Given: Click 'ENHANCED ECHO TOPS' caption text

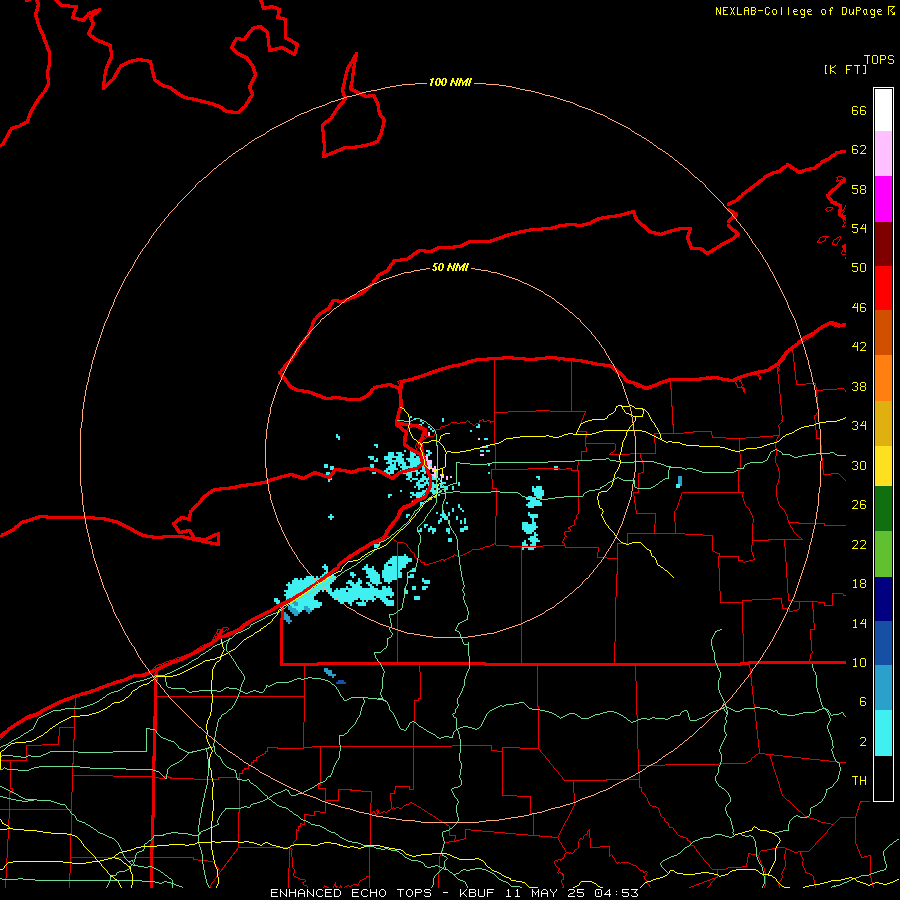Looking at the screenshot, I should coord(351,893).
